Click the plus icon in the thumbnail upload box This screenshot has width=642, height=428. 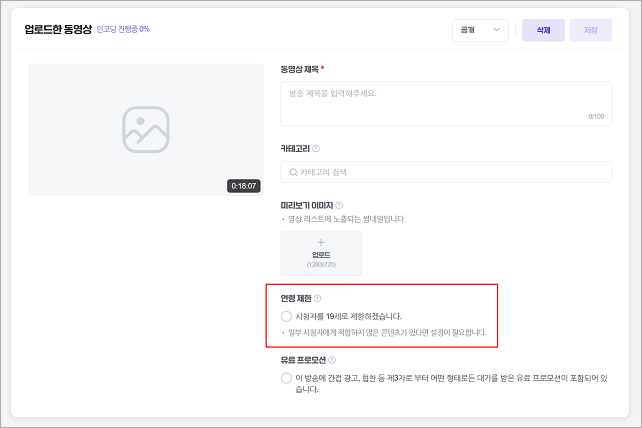(x=321, y=242)
